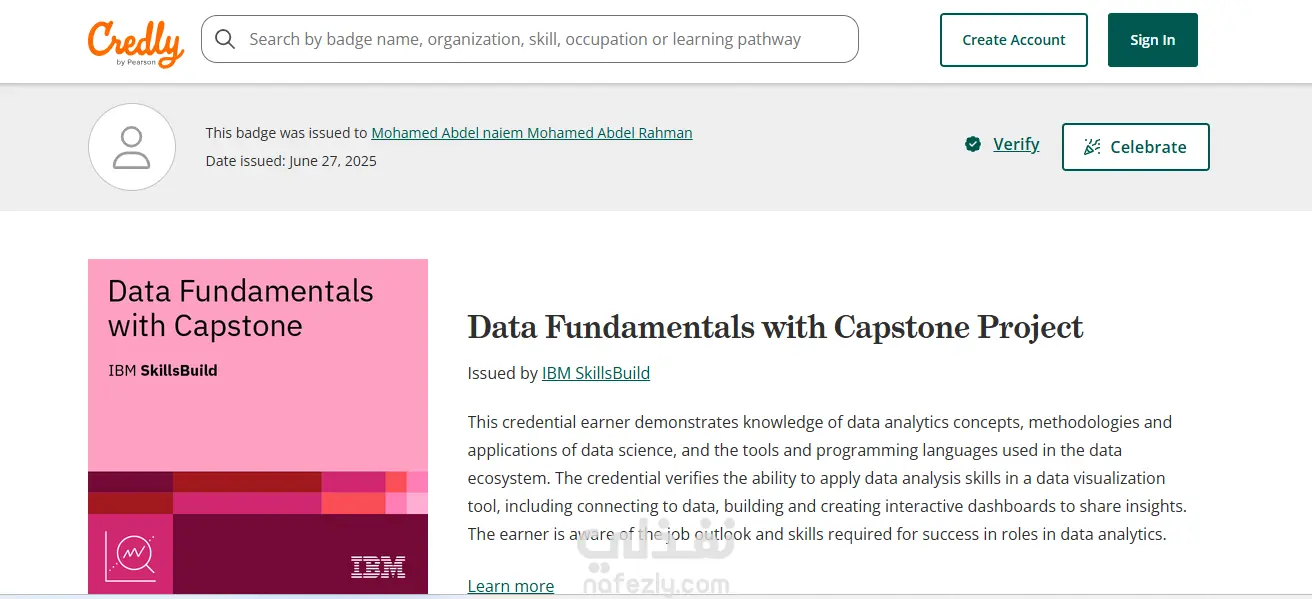Viewport: 1312px width, 599px height.
Task: Click the IBM SkillsBuild text on the badge
Action: click(x=163, y=370)
